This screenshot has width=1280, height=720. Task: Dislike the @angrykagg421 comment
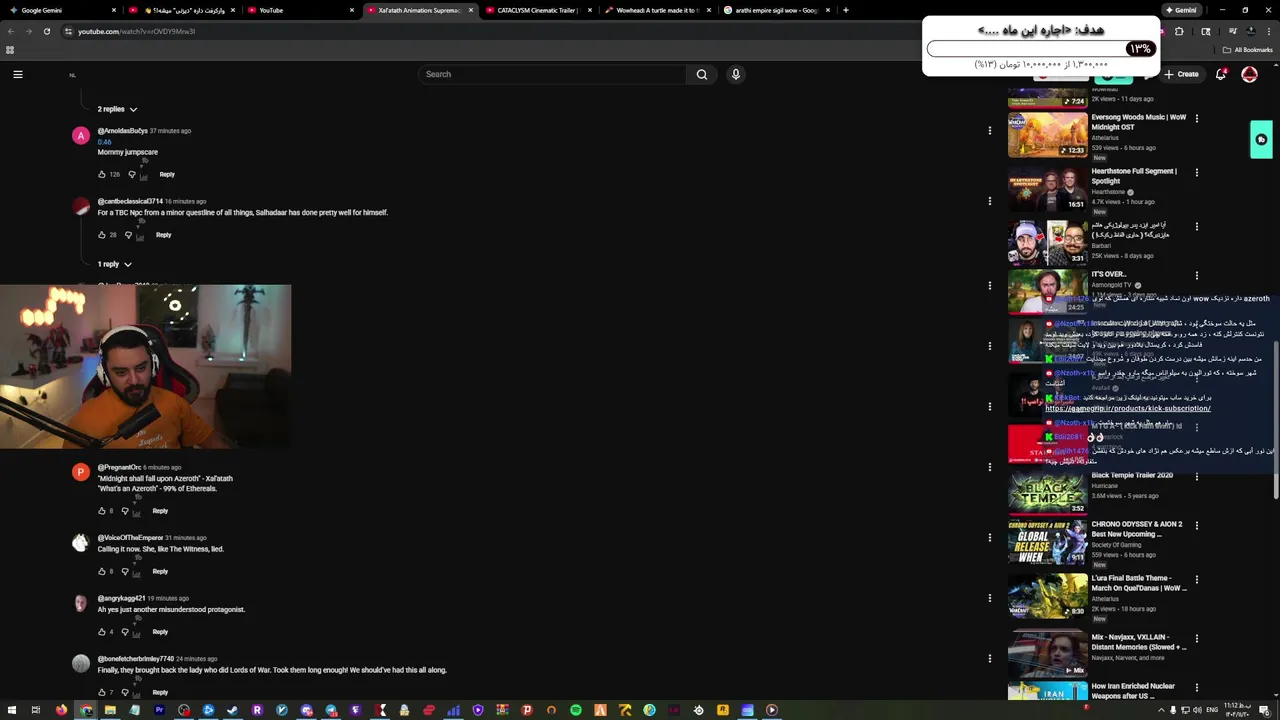125,632
